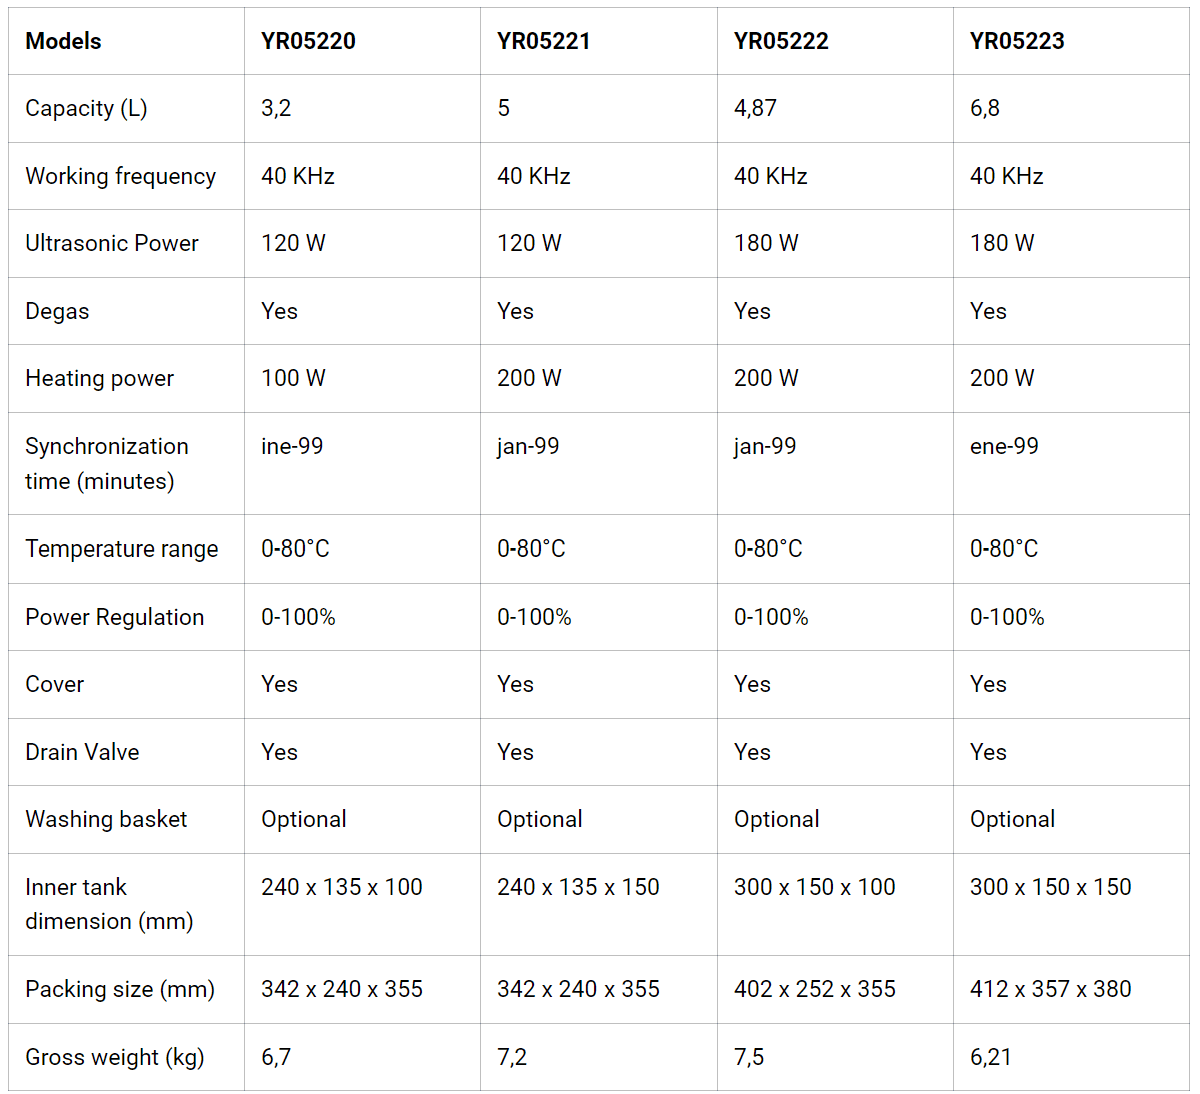Click the 300 x 150 x 150 cell

tap(1050, 887)
